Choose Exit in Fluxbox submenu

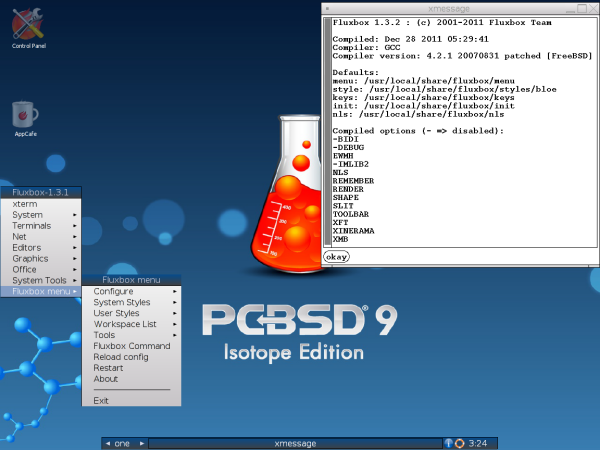click(x=131, y=401)
